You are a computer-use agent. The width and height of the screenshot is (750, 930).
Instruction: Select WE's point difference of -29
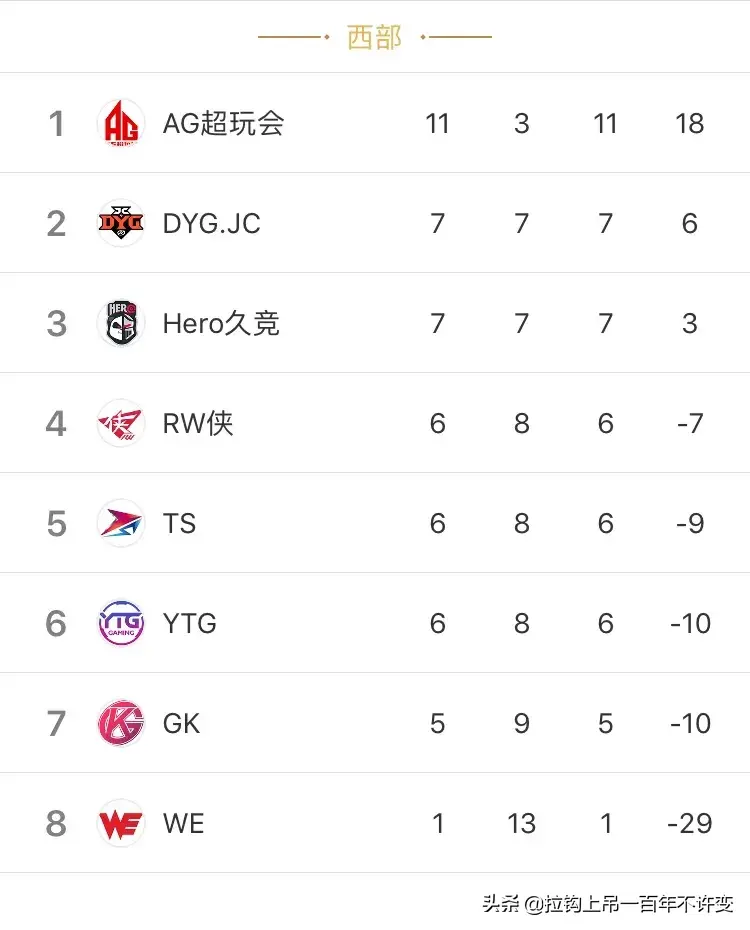(689, 823)
